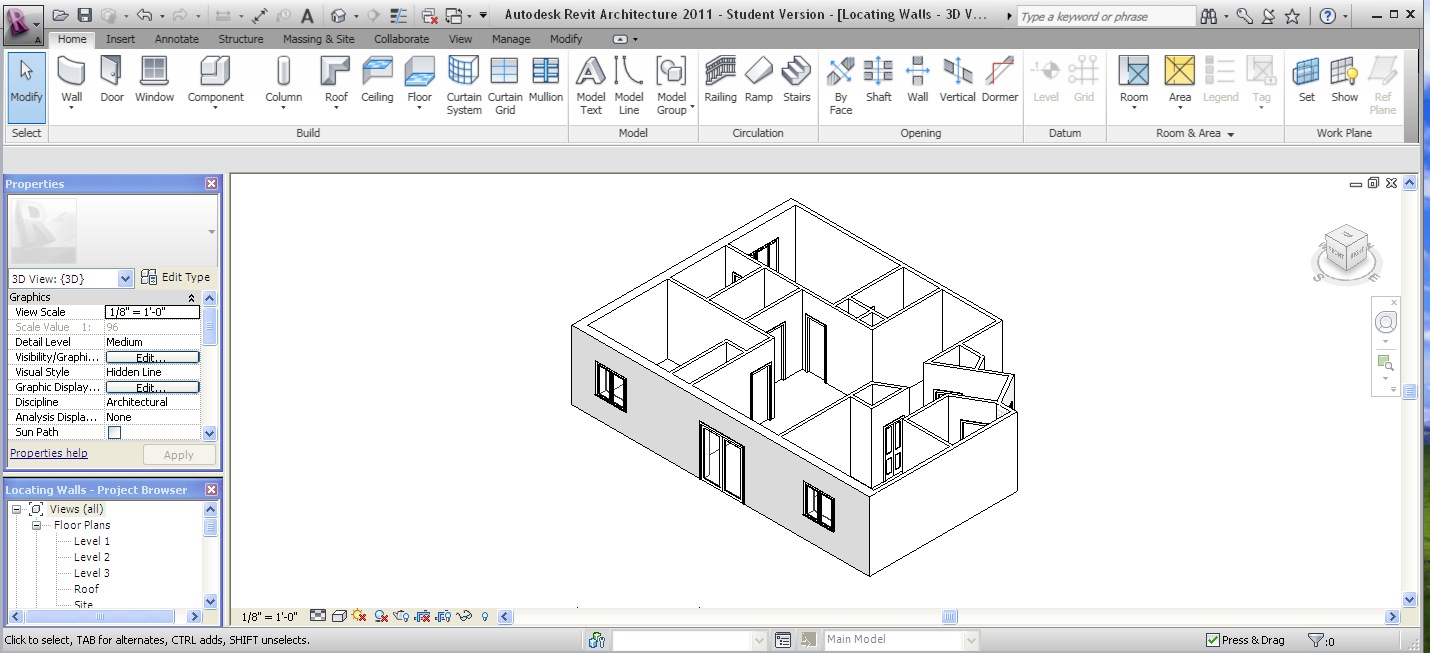
Task: Collapse the Floor Plans tree in Project Browser
Action: [34, 524]
